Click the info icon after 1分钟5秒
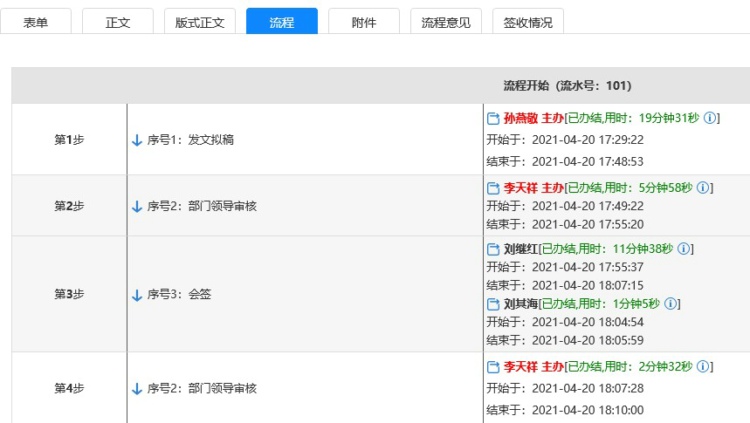The image size is (750, 423). click(x=671, y=304)
